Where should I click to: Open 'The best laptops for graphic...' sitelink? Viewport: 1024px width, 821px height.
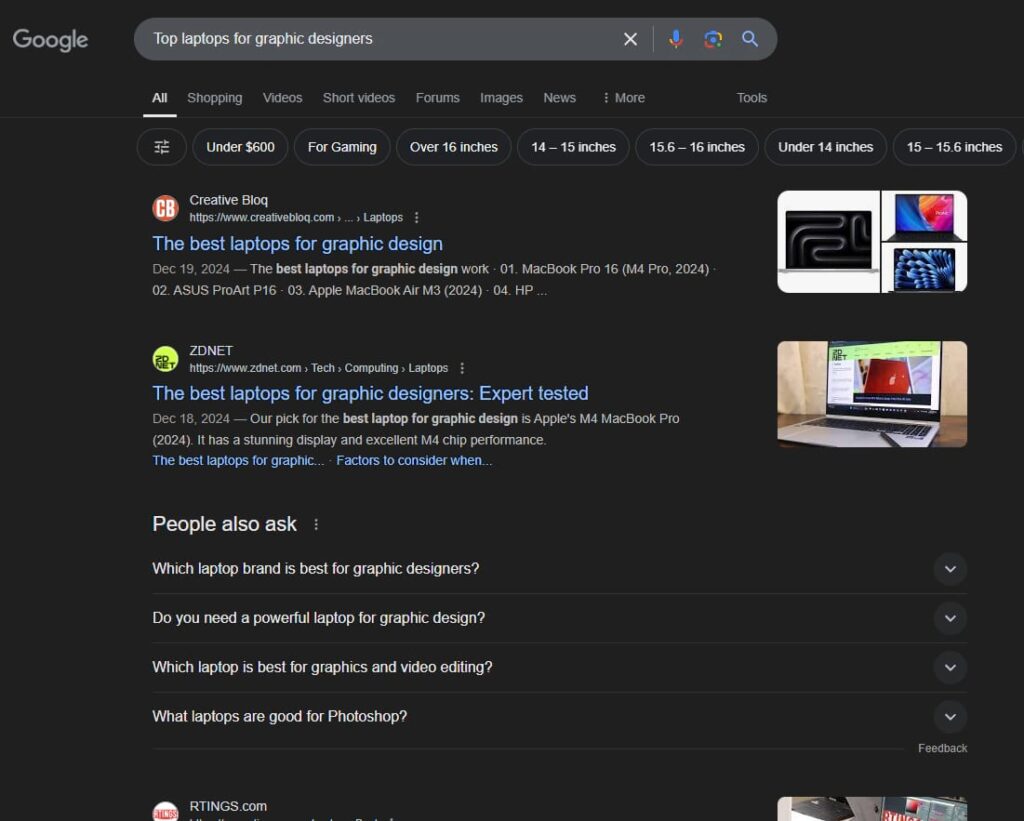(x=238, y=460)
